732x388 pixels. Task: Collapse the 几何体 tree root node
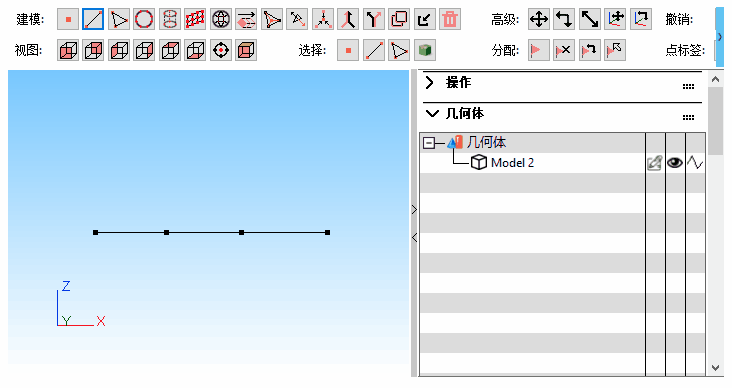429,143
